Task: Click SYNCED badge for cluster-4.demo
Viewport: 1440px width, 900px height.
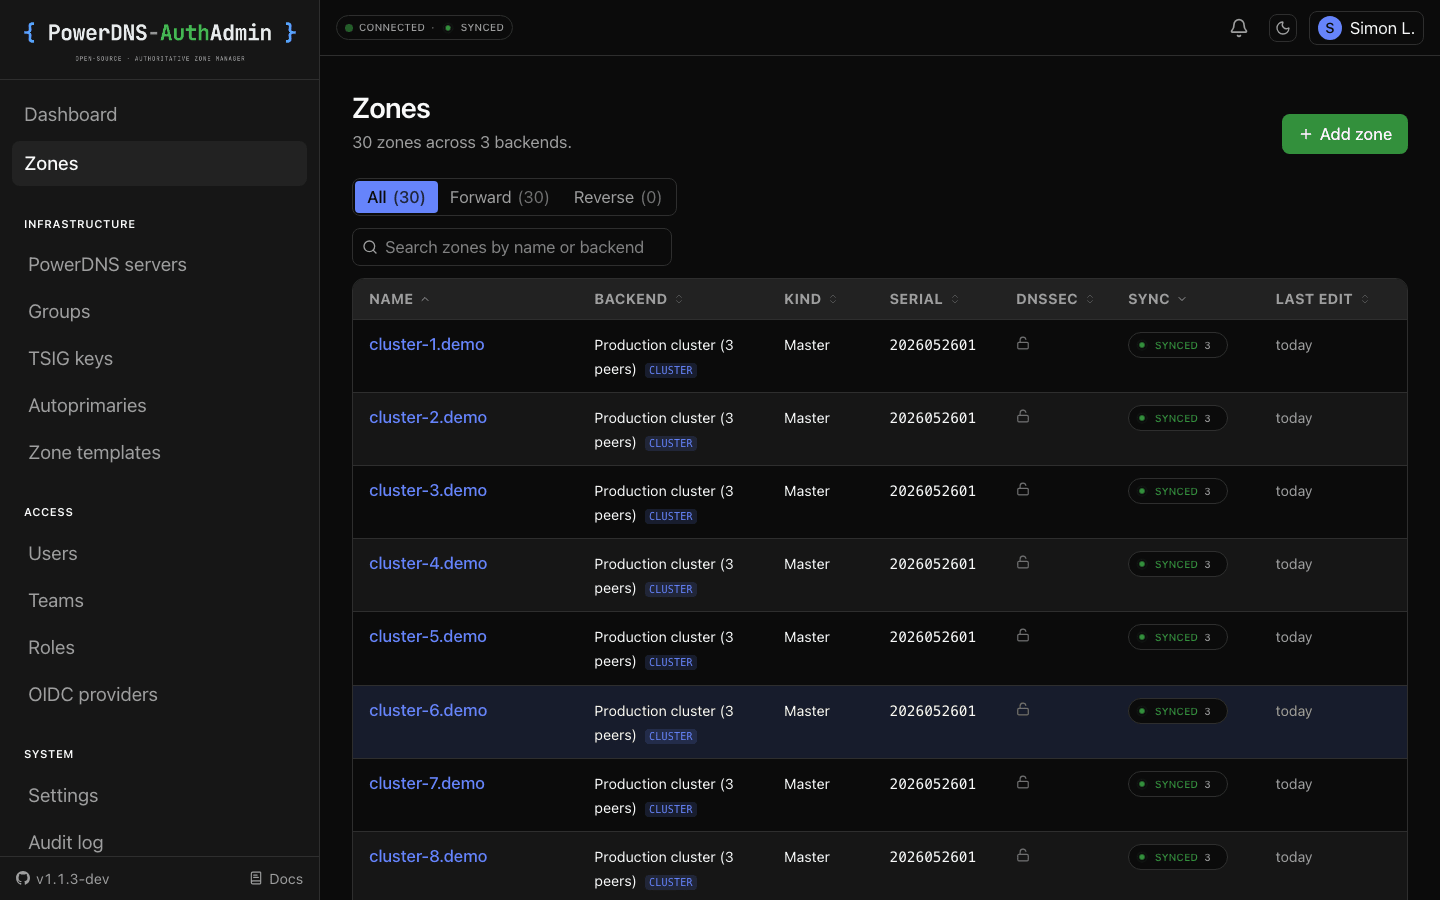Action: pyautogui.click(x=1177, y=564)
